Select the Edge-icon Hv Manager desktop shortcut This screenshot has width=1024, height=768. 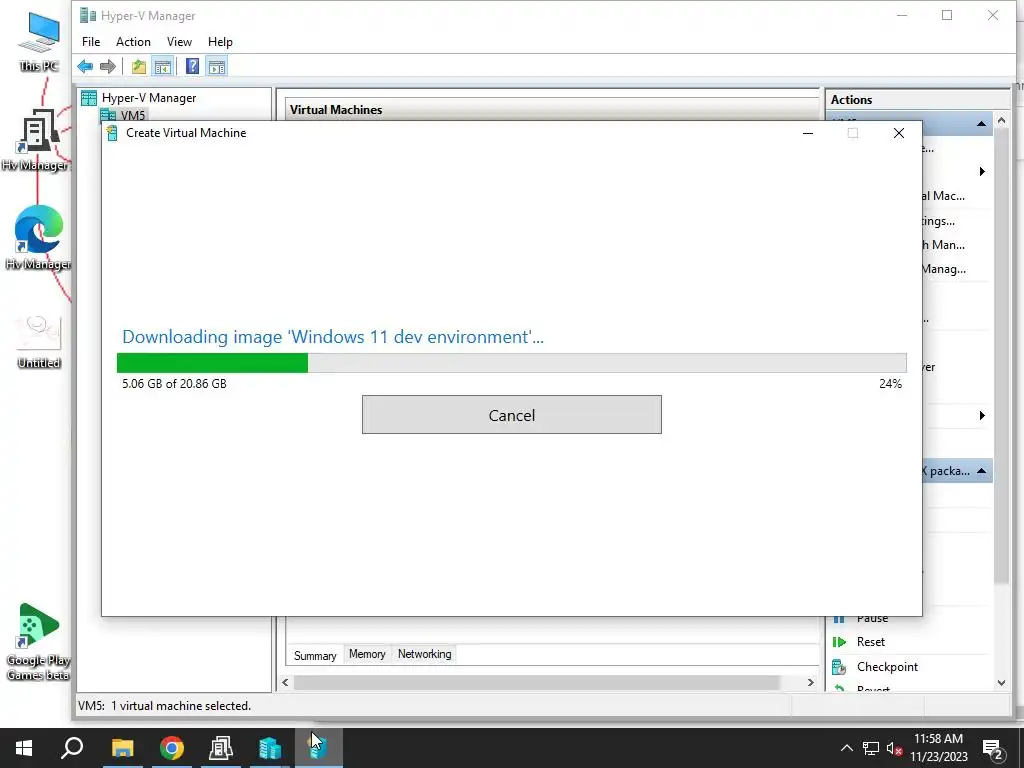pos(38,238)
